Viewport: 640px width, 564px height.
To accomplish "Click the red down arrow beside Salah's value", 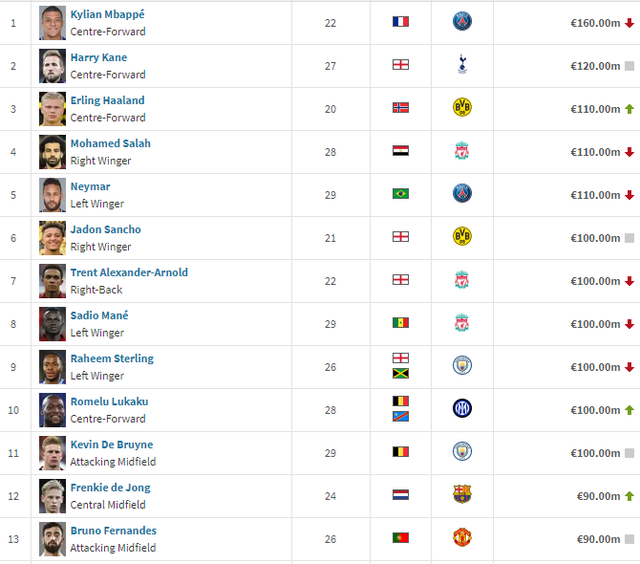I will tap(629, 152).
